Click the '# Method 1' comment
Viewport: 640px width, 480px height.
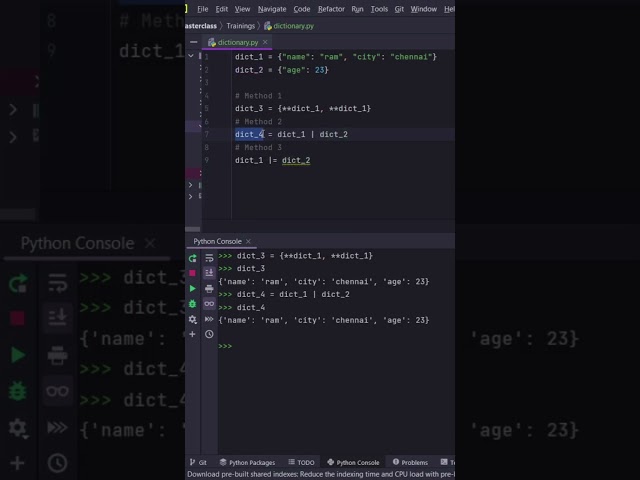pyautogui.click(x=258, y=96)
